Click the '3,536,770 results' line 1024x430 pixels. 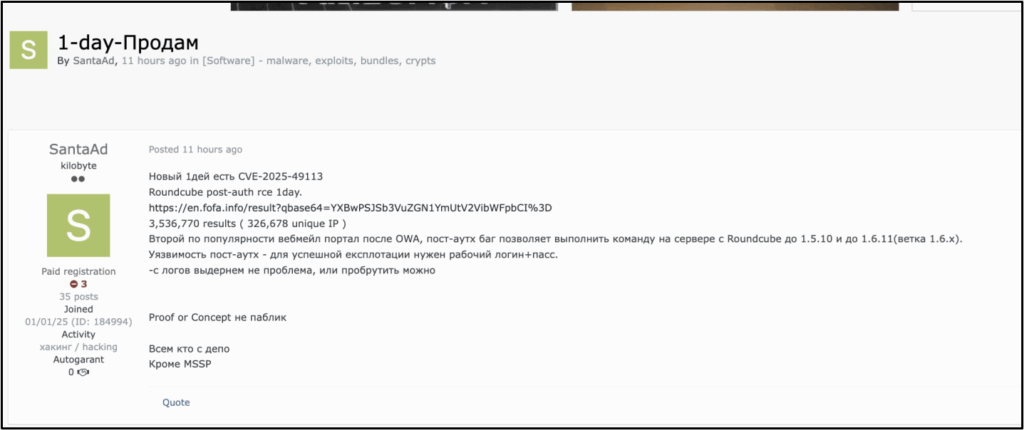click(x=248, y=223)
